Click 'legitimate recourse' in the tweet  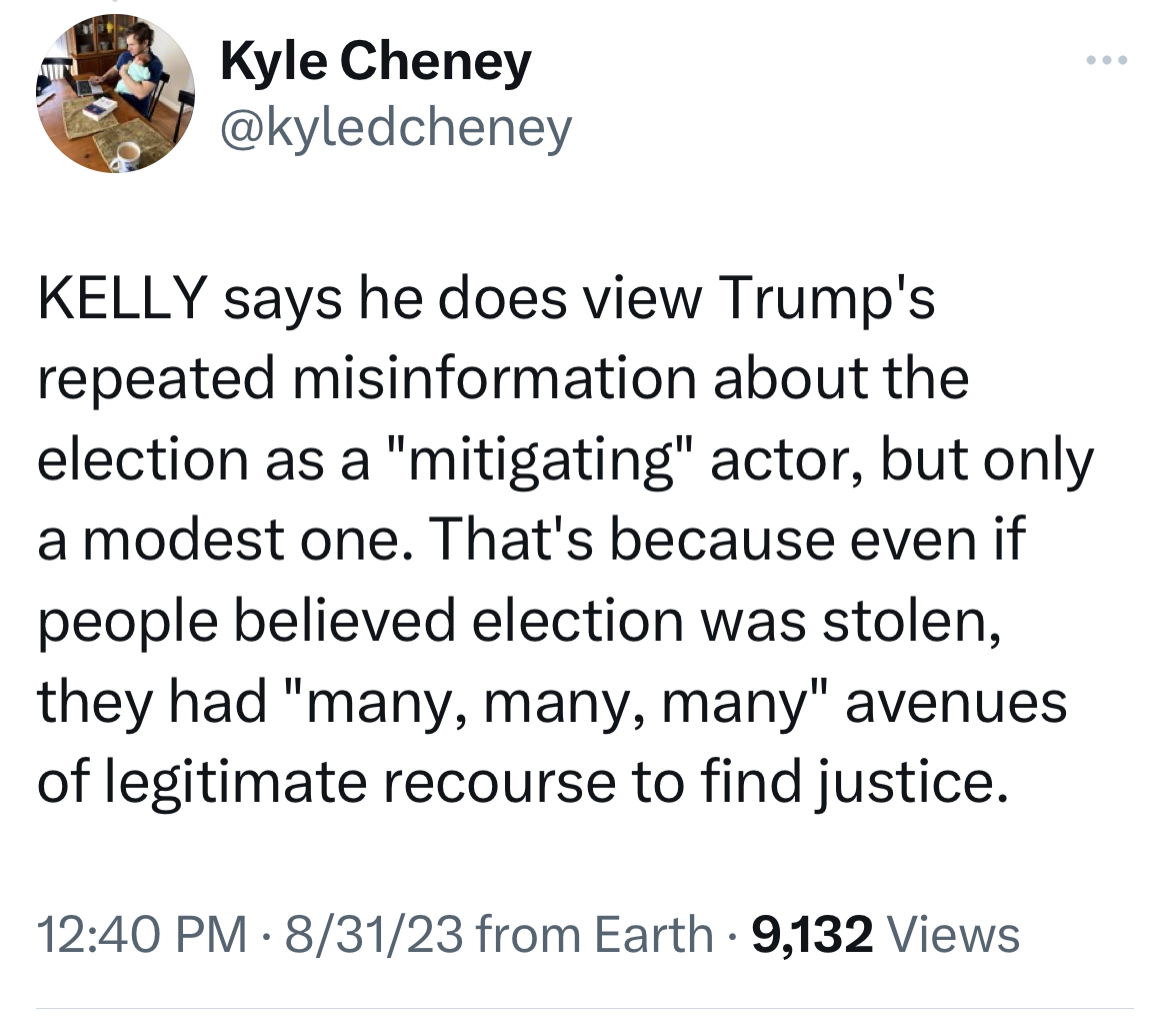tap(360, 783)
